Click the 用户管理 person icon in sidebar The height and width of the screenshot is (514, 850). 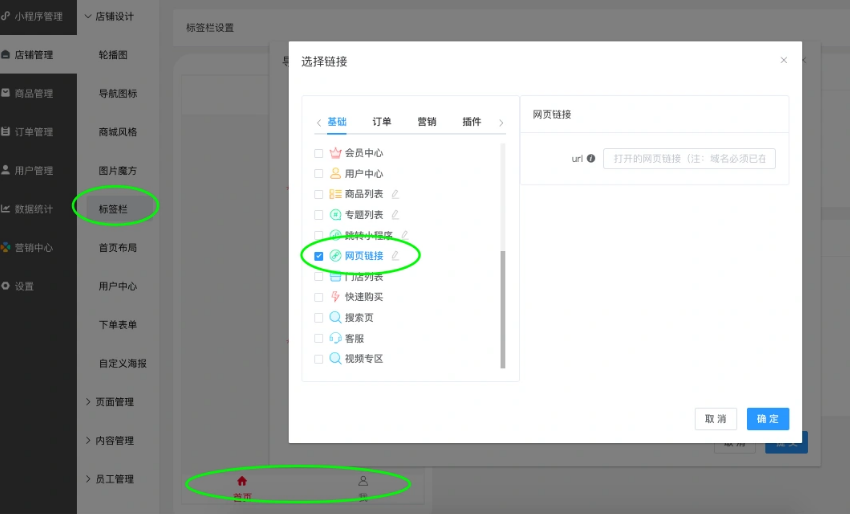5,170
